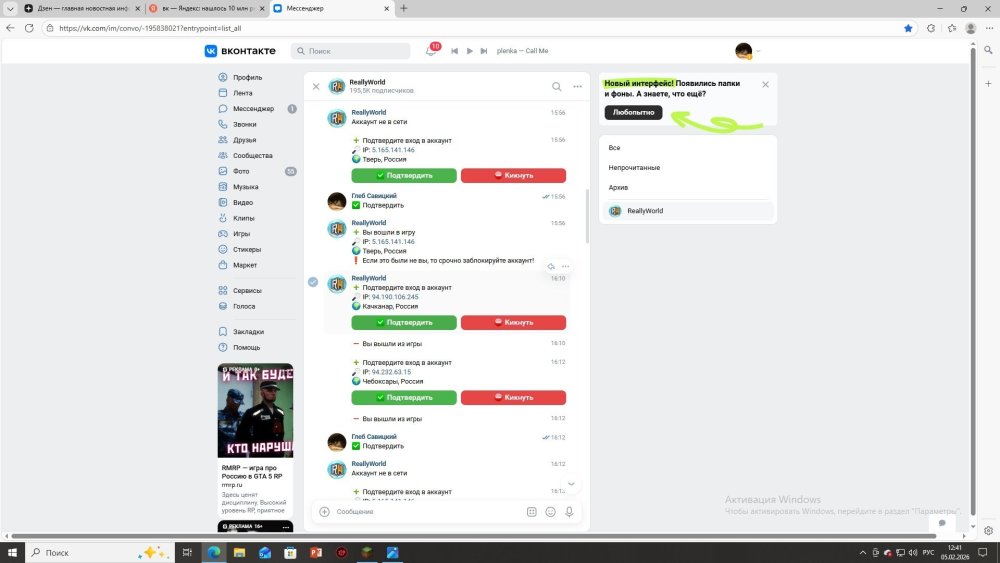
Task: Open Клипы in the left sidebar
Action: (244, 218)
